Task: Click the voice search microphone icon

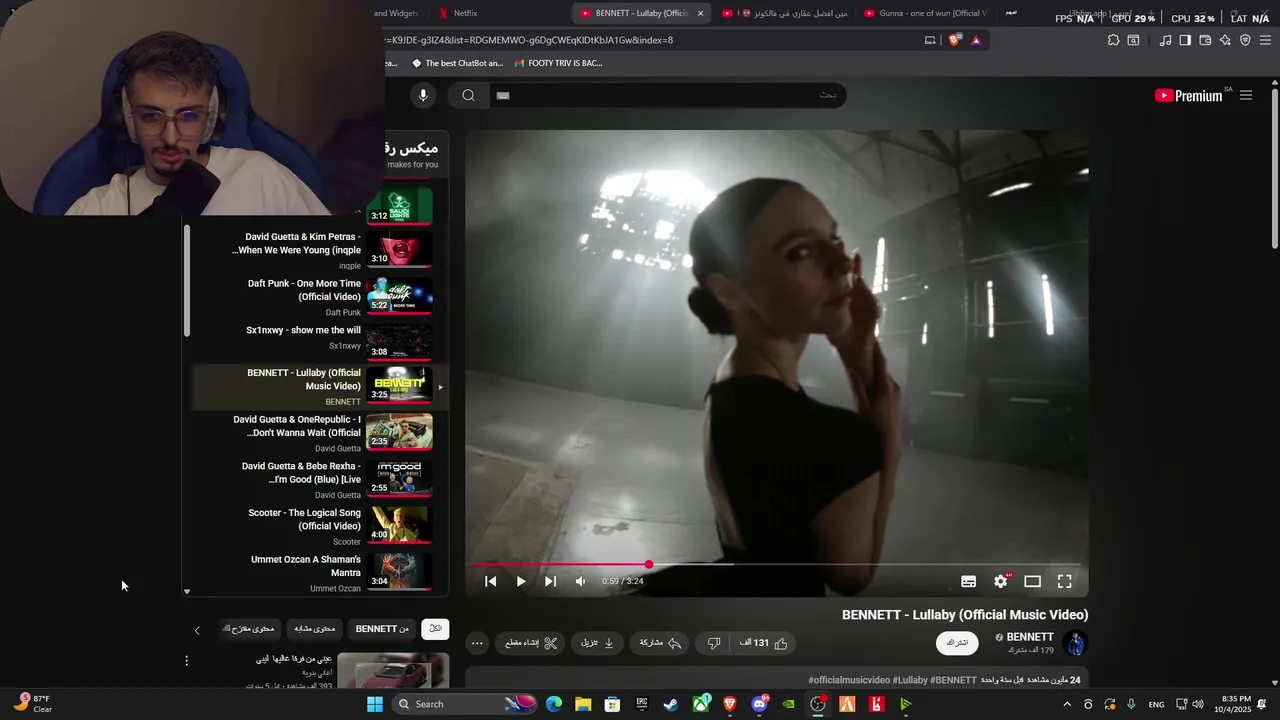Action: coord(423,95)
